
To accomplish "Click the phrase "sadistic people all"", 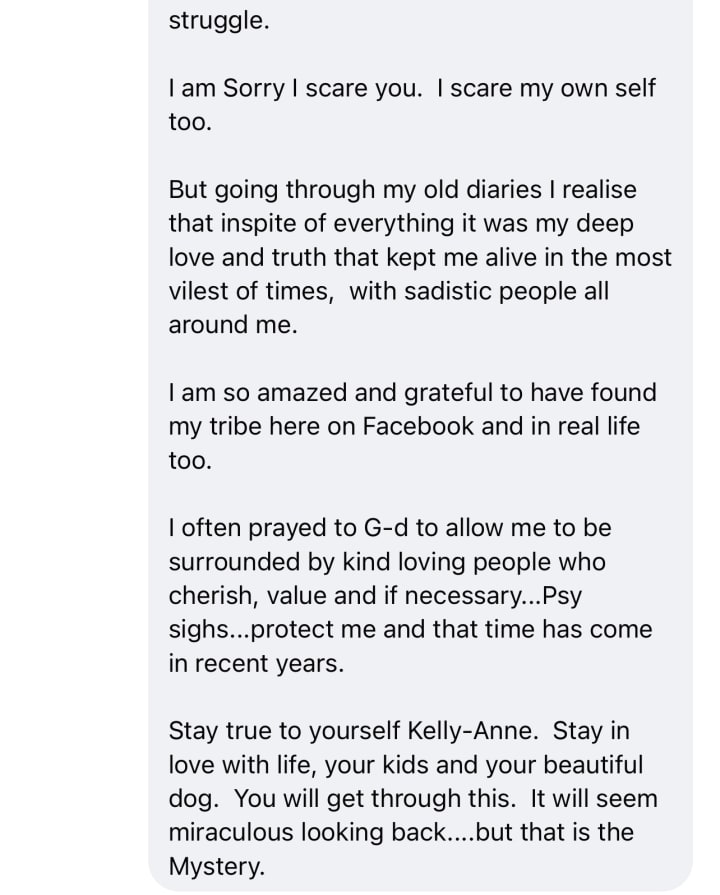I will (506, 291).
